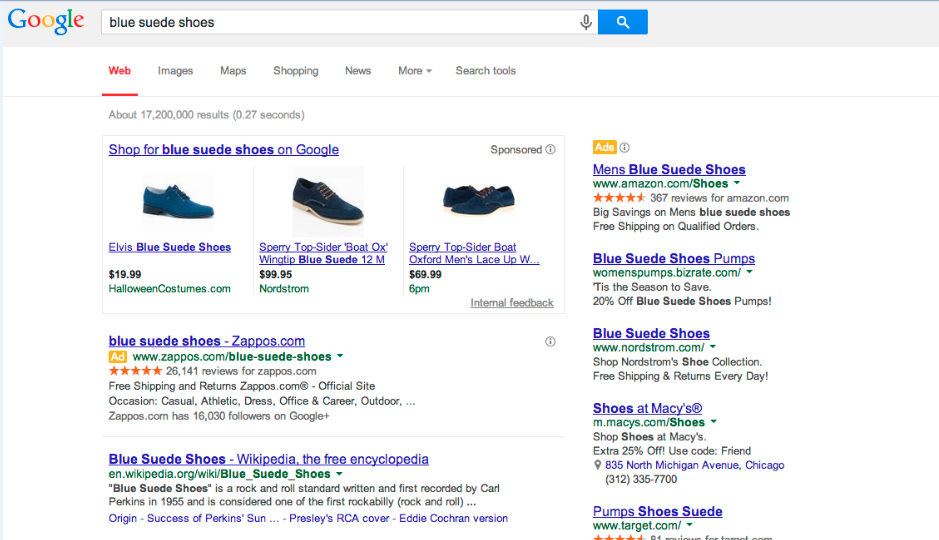Open the Shopping tab
This screenshot has height=540, width=939.
point(296,71)
